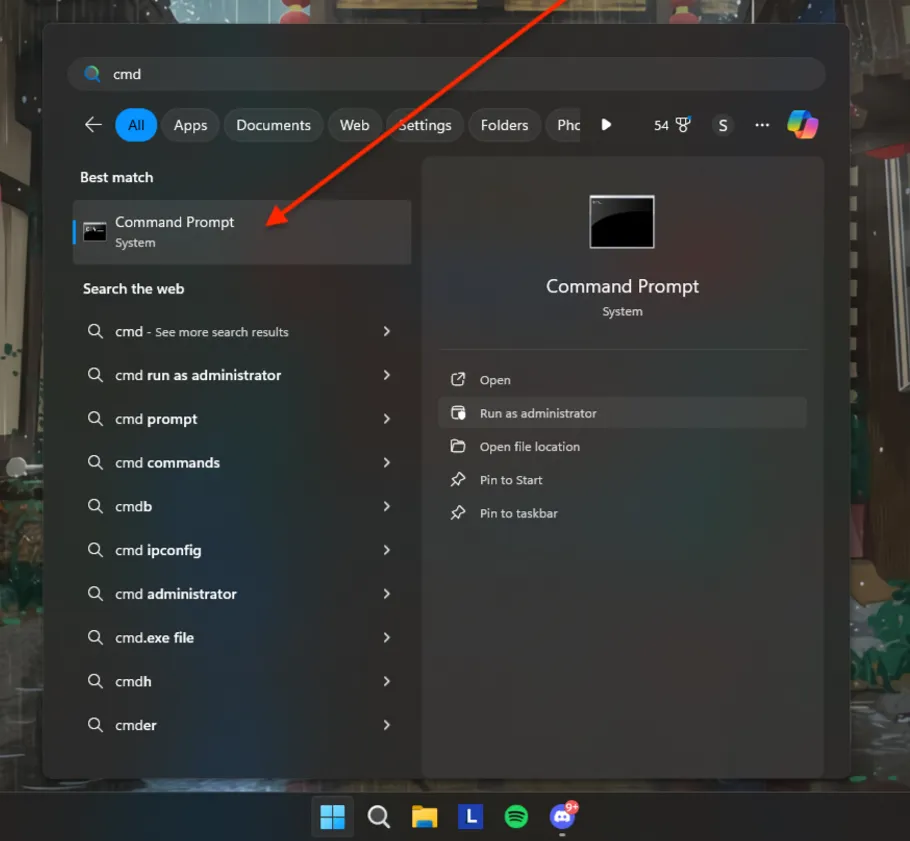Image resolution: width=910 pixels, height=841 pixels.
Task: Click 'Command Prompt' title in right panel
Action: point(622,286)
